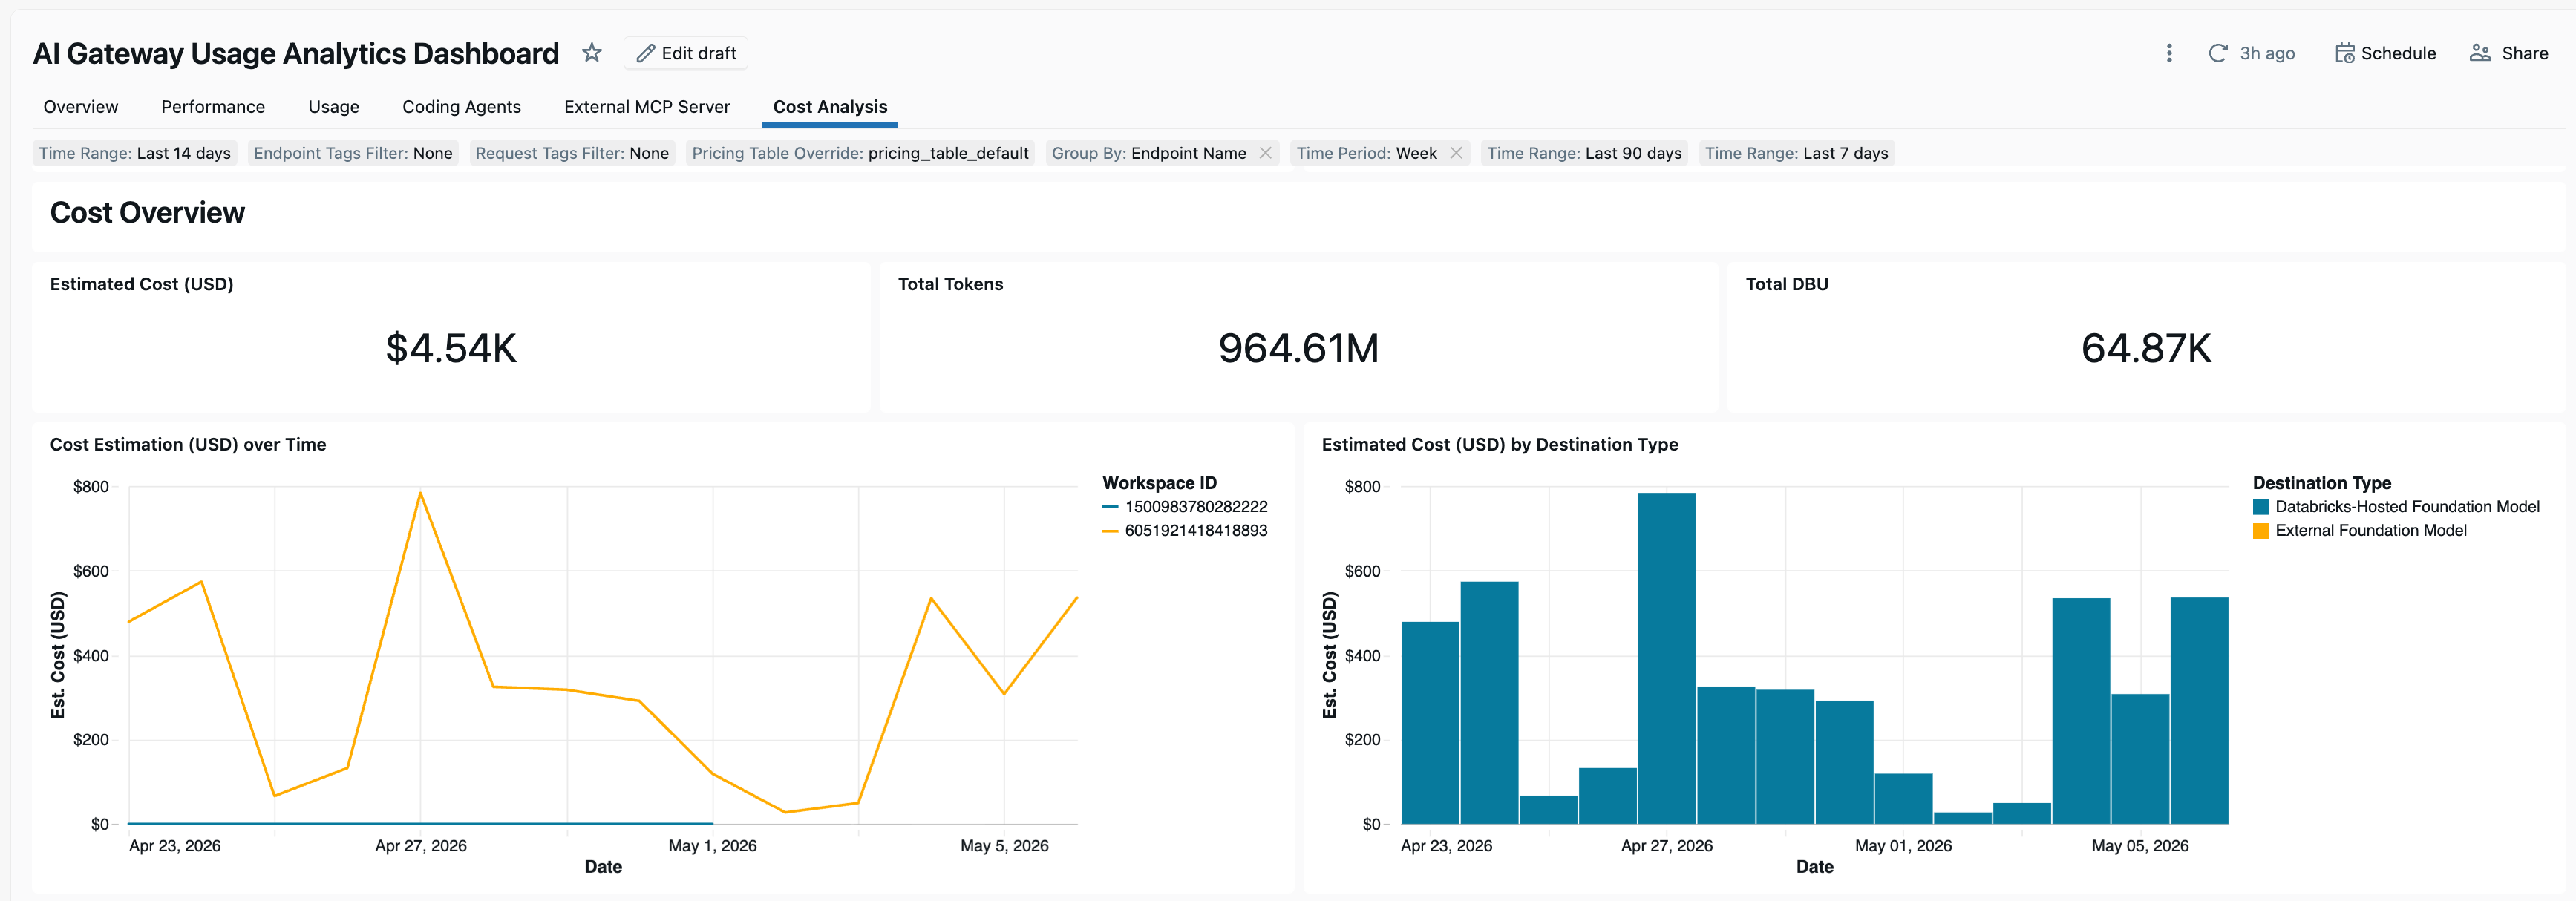Open Time Range Last 14 days filter
Screen dimensions: 2576x901
click(x=134, y=153)
